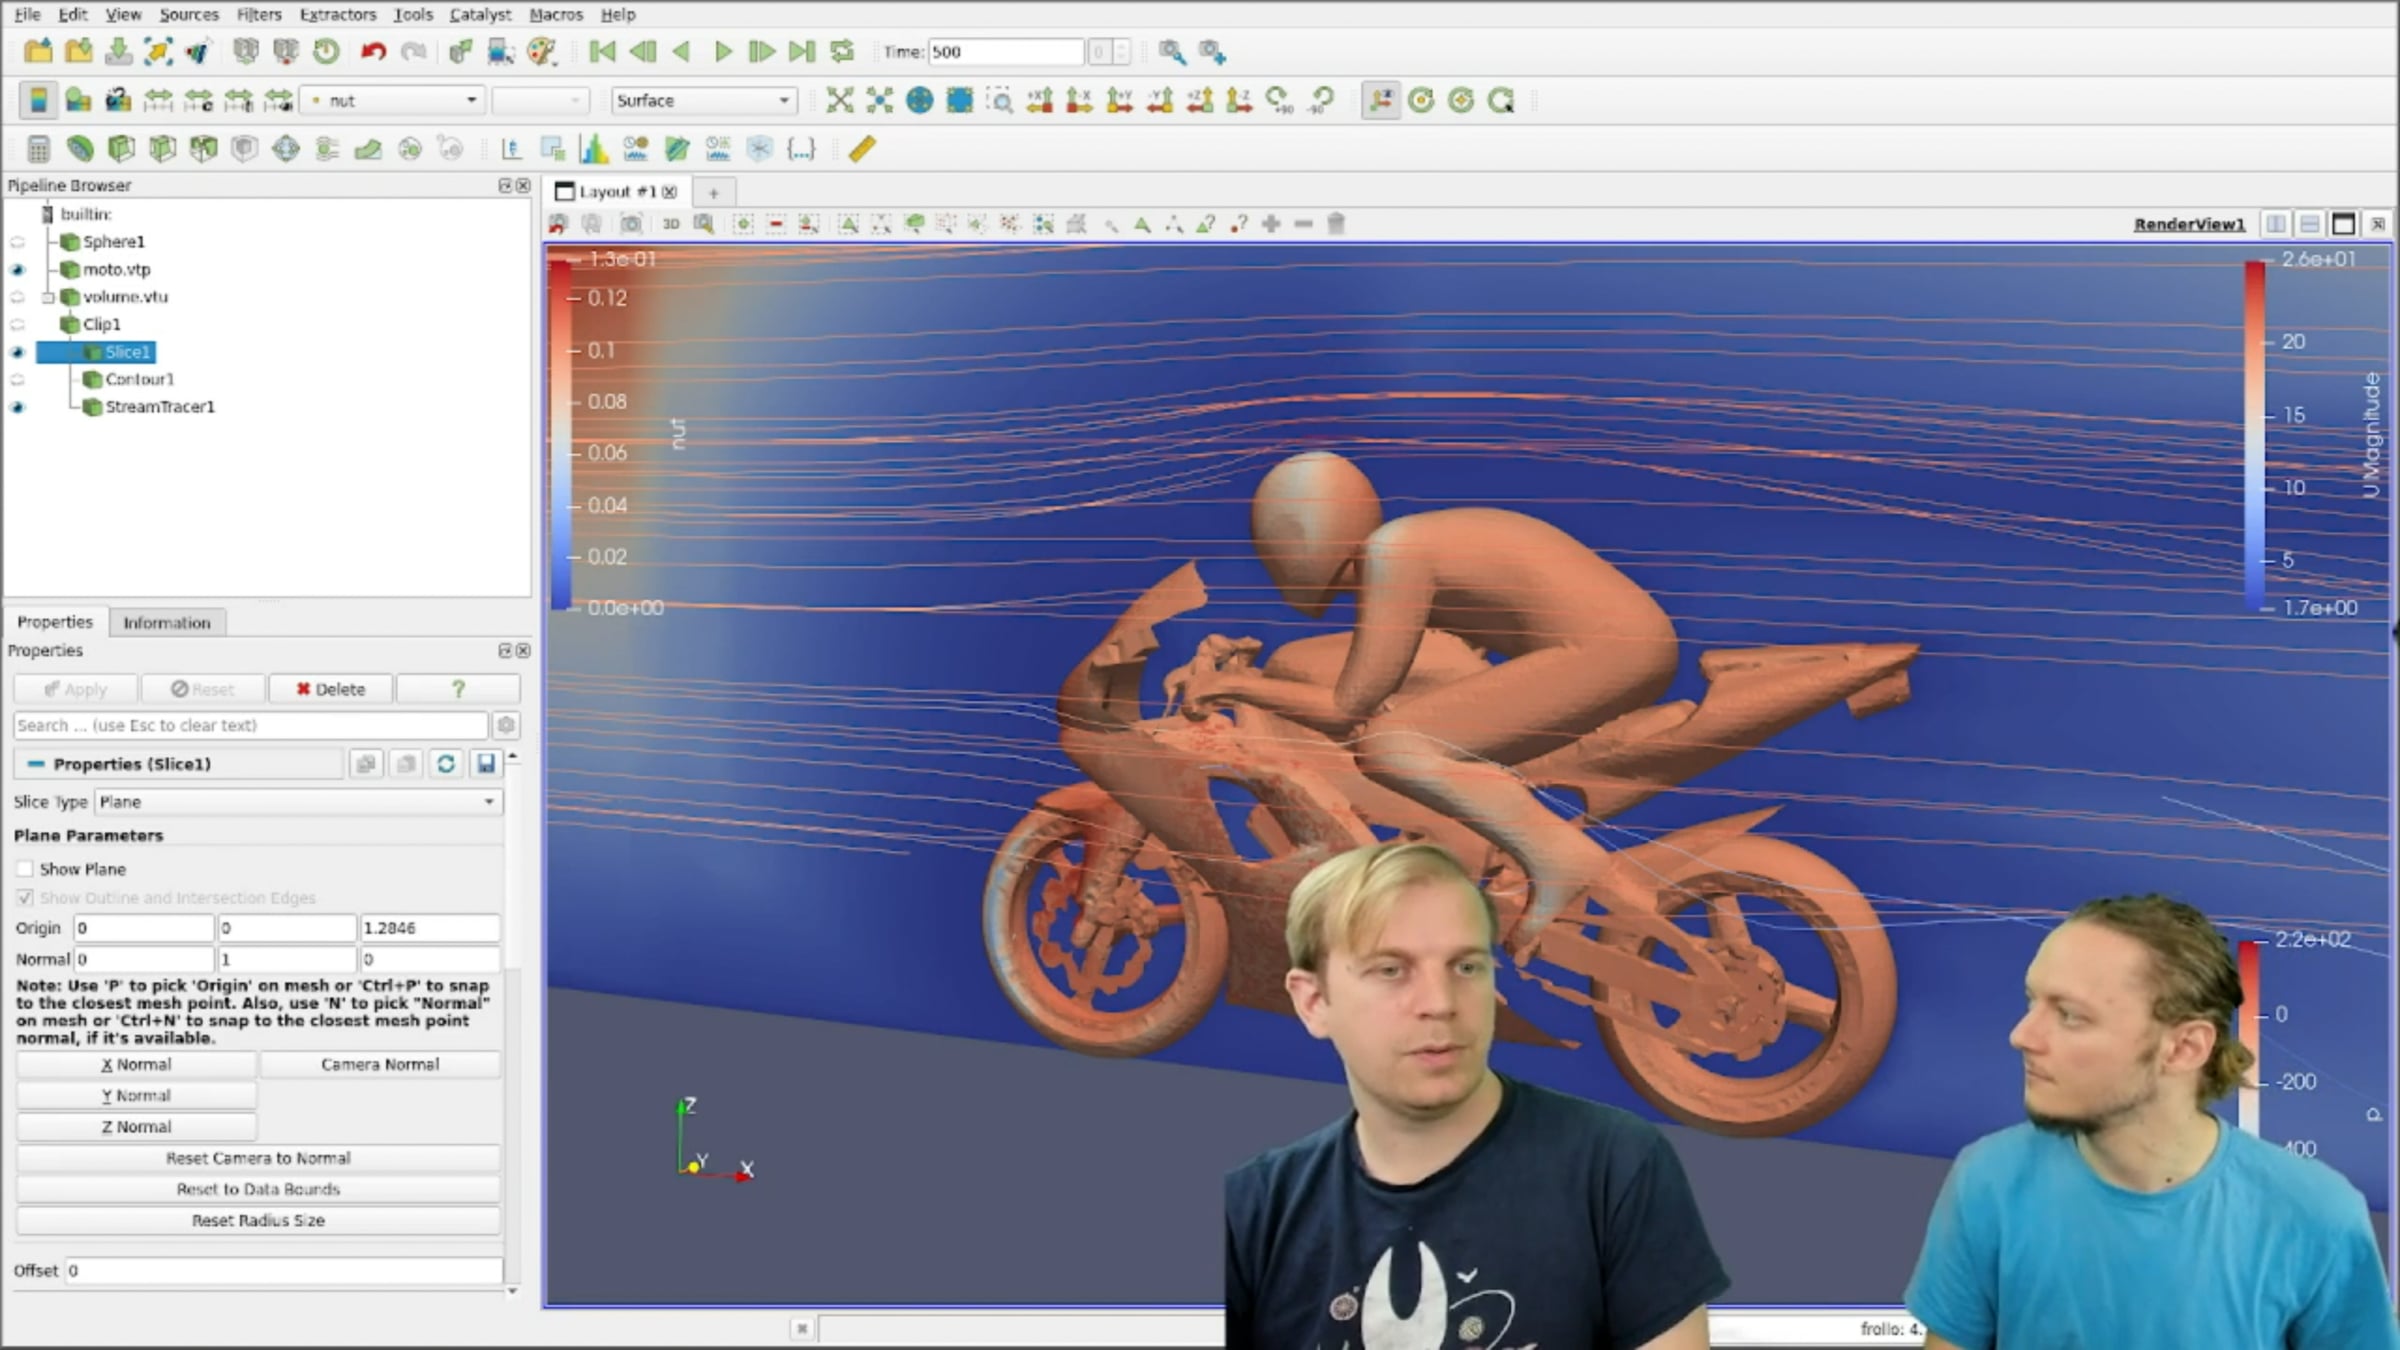Select the Layout #1 tab
The image size is (2400, 1350).
[617, 192]
